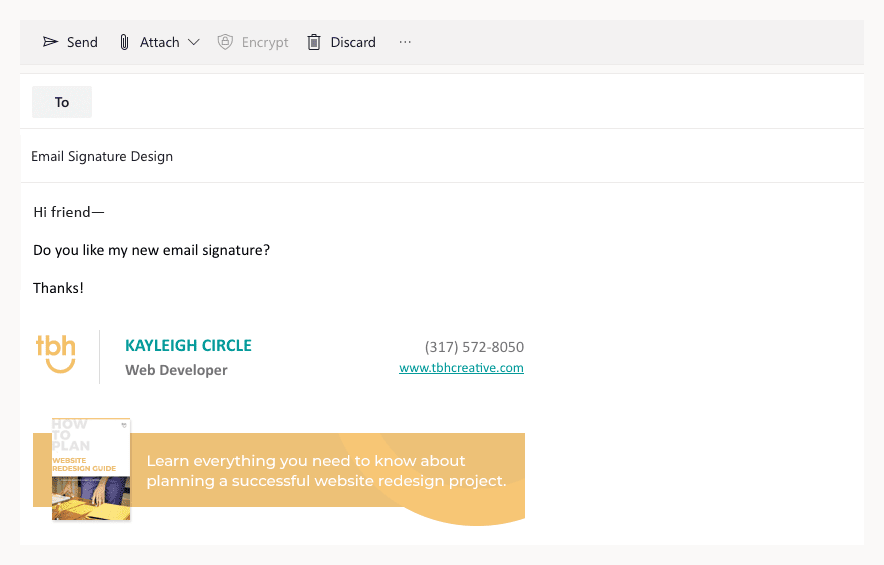Click the Discard trash can icon

click(314, 42)
